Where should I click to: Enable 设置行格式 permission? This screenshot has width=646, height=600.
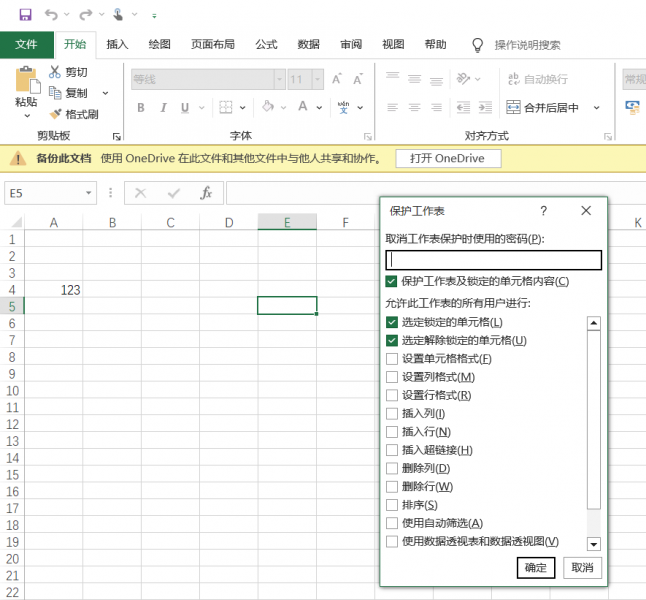(x=392, y=395)
